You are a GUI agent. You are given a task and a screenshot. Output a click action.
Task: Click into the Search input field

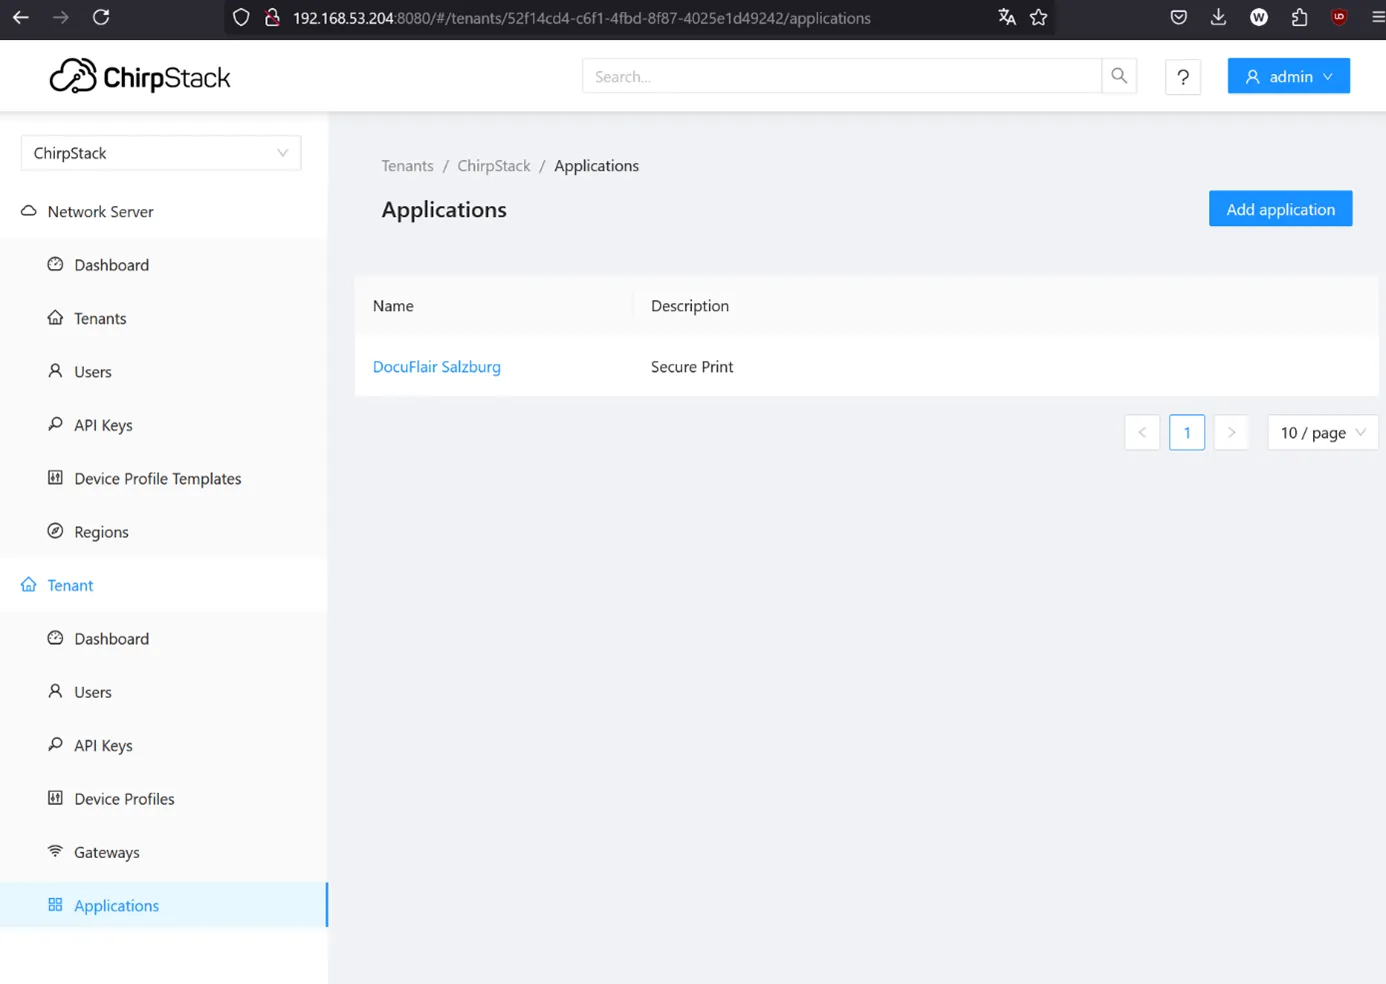(841, 77)
